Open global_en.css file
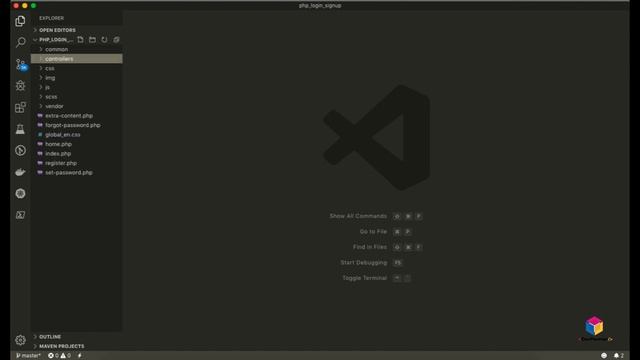 pos(77,135)
